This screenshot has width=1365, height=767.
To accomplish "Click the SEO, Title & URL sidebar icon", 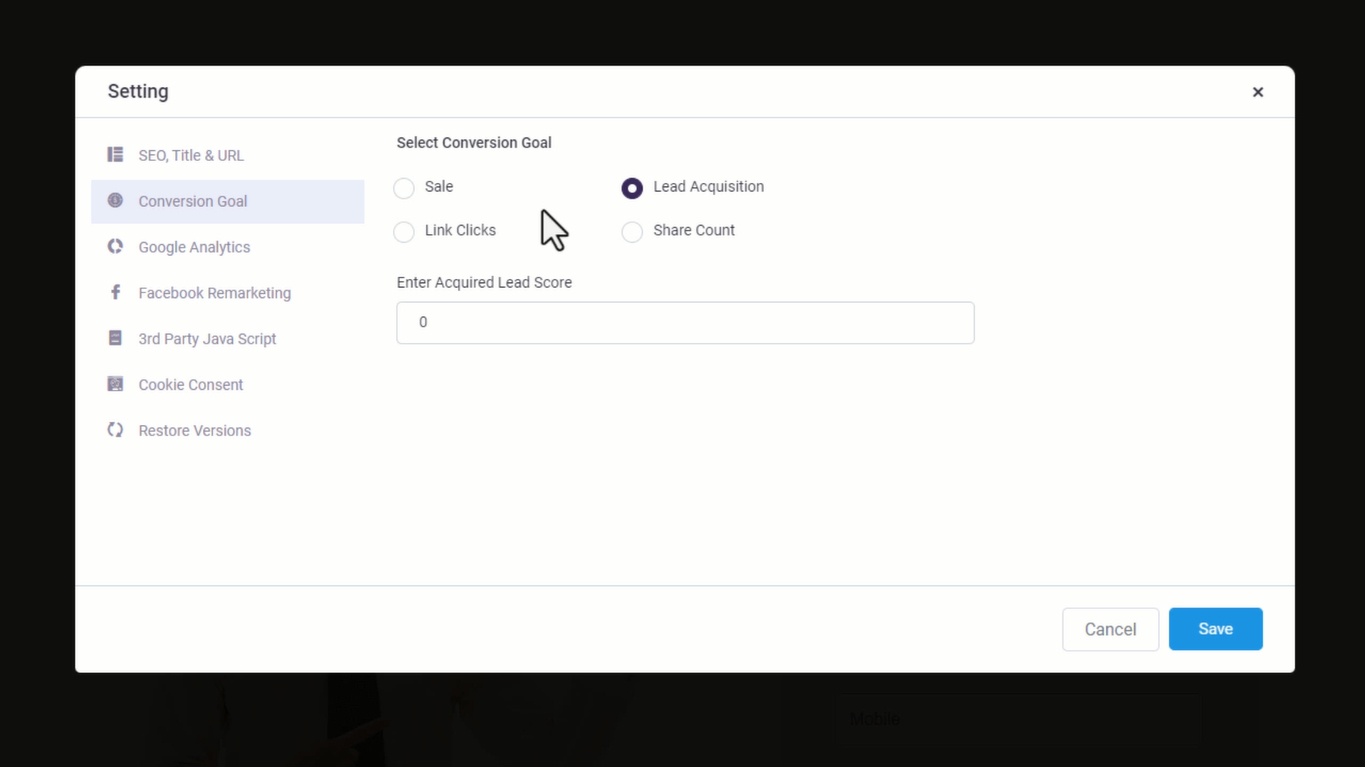I will pyautogui.click(x=115, y=155).
